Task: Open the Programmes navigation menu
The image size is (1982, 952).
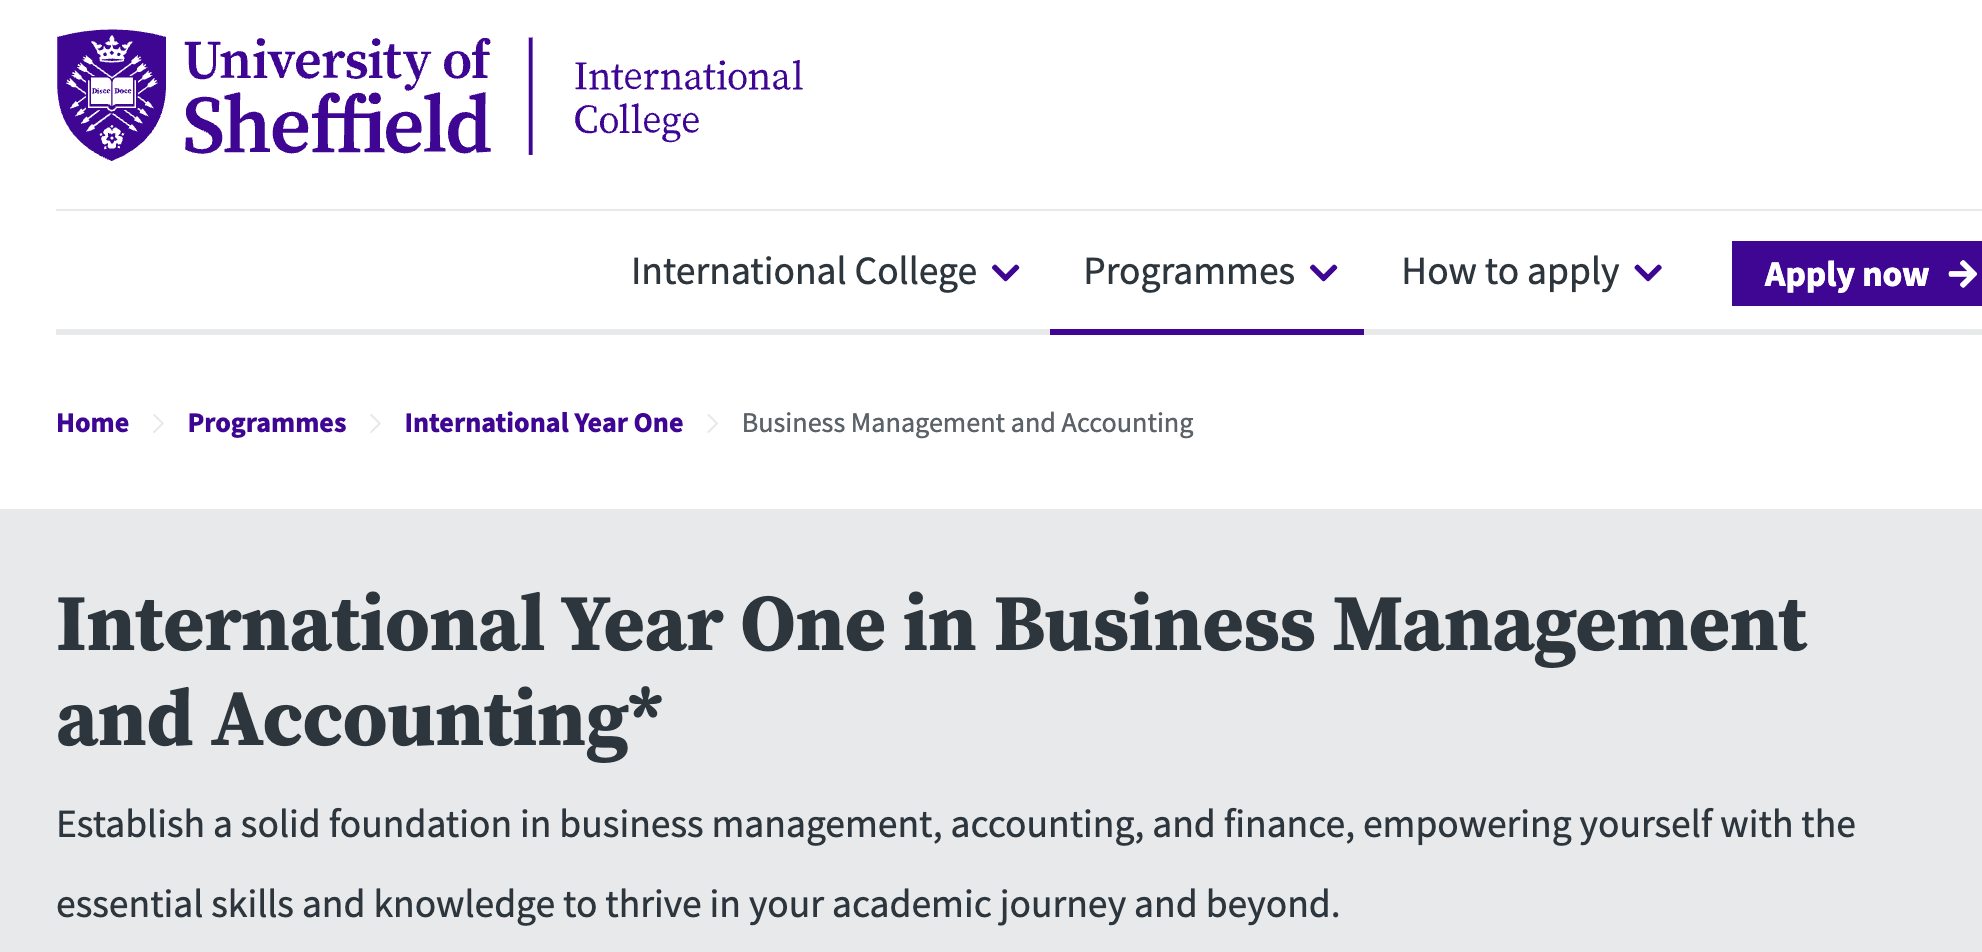Action: [x=1188, y=272]
